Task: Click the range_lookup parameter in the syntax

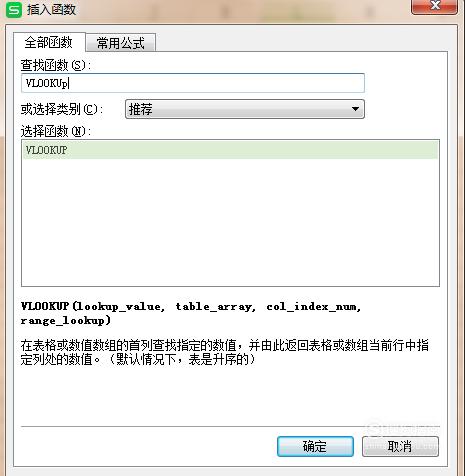Action: (x=63, y=321)
